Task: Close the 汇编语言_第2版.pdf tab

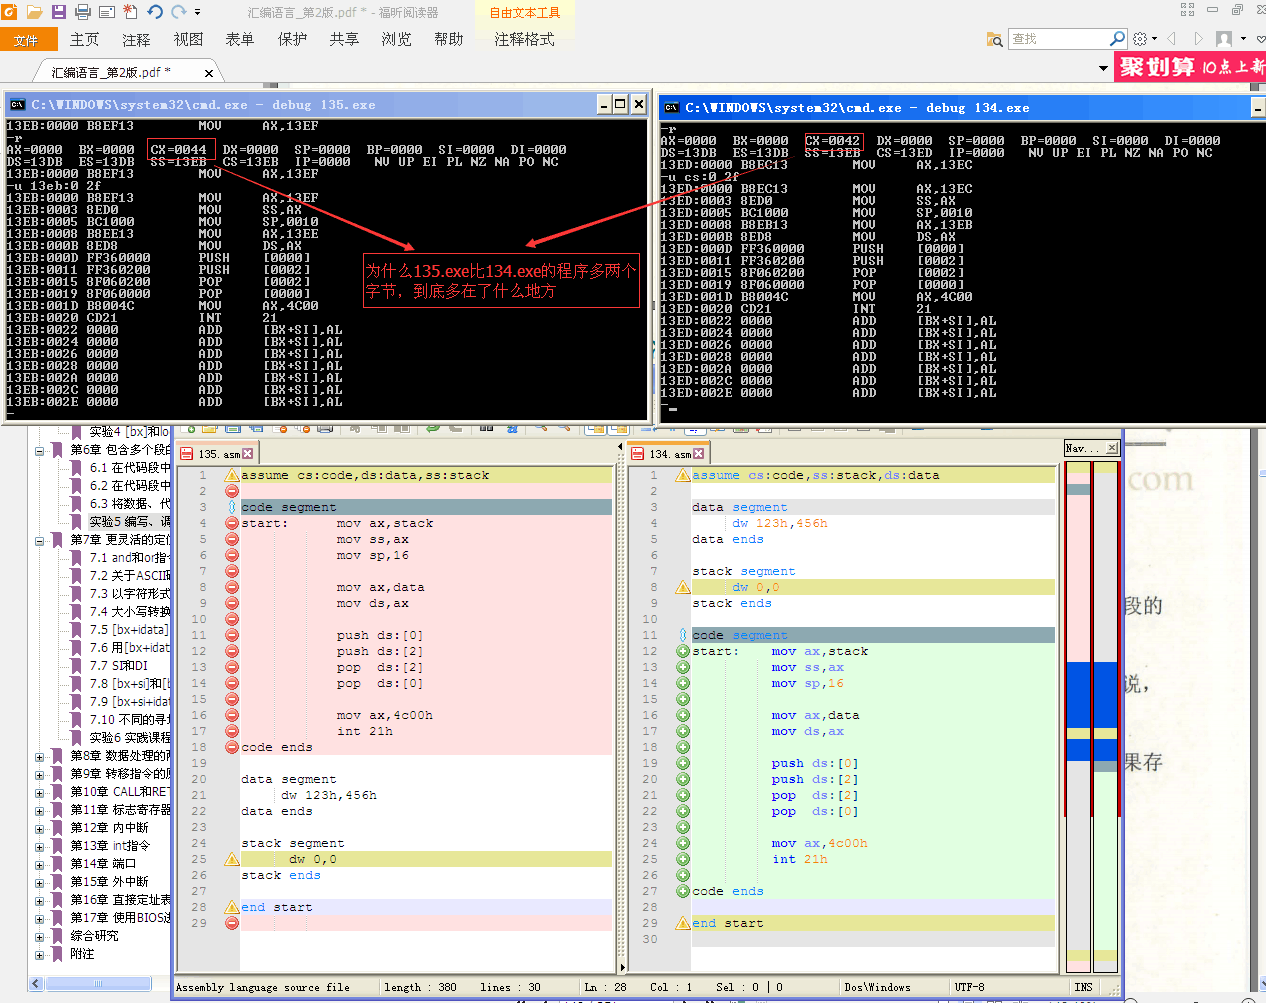Action: point(209,73)
